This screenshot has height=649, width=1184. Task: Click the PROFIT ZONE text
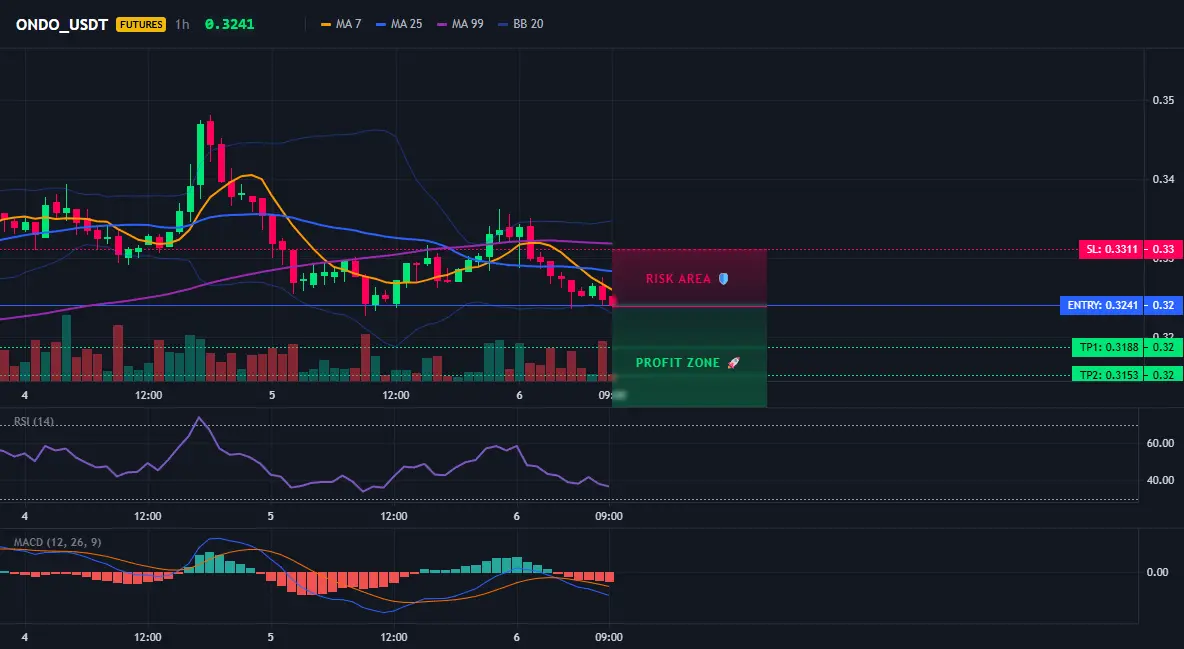click(x=677, y=363)
